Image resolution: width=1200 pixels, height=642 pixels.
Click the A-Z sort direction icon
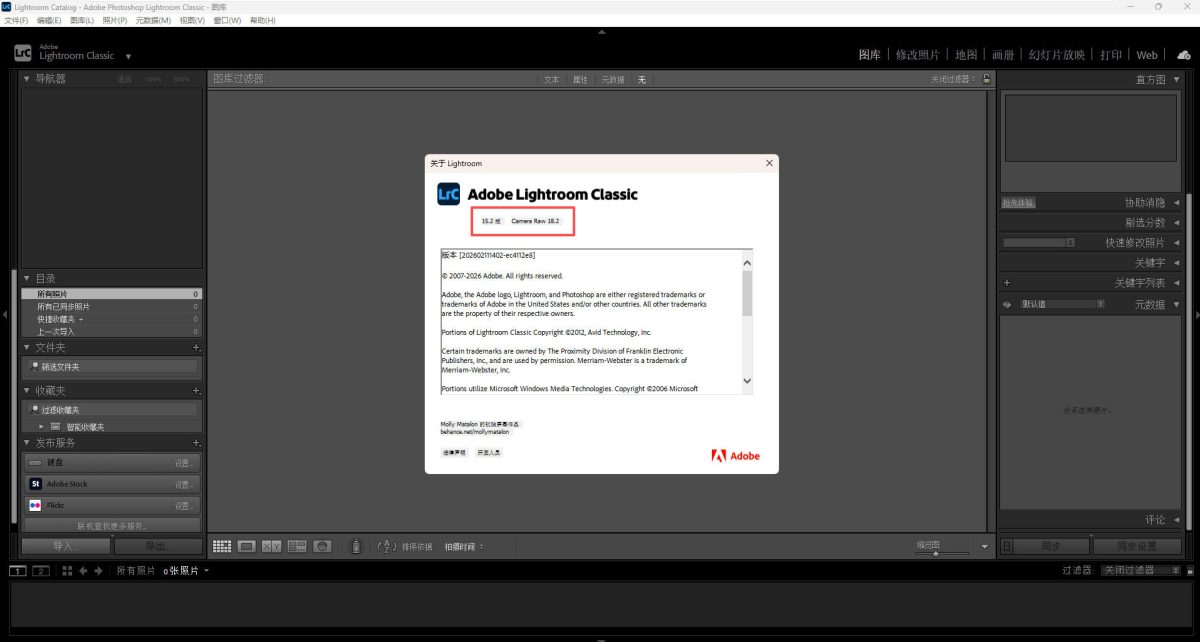[x=387, y=546]
